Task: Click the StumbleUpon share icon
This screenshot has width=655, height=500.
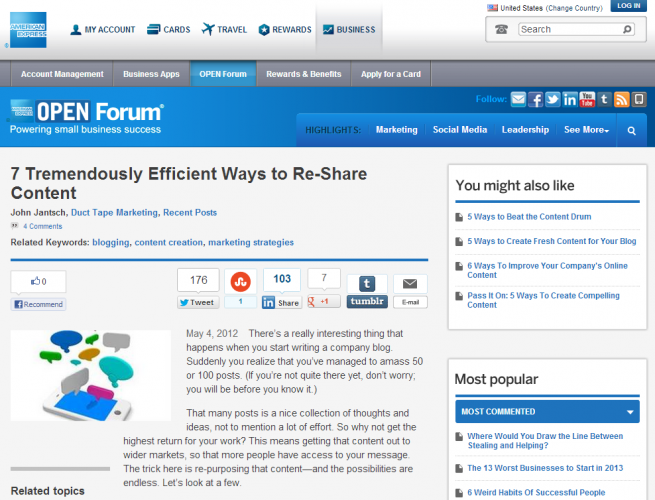Action: tap(240, 281)
